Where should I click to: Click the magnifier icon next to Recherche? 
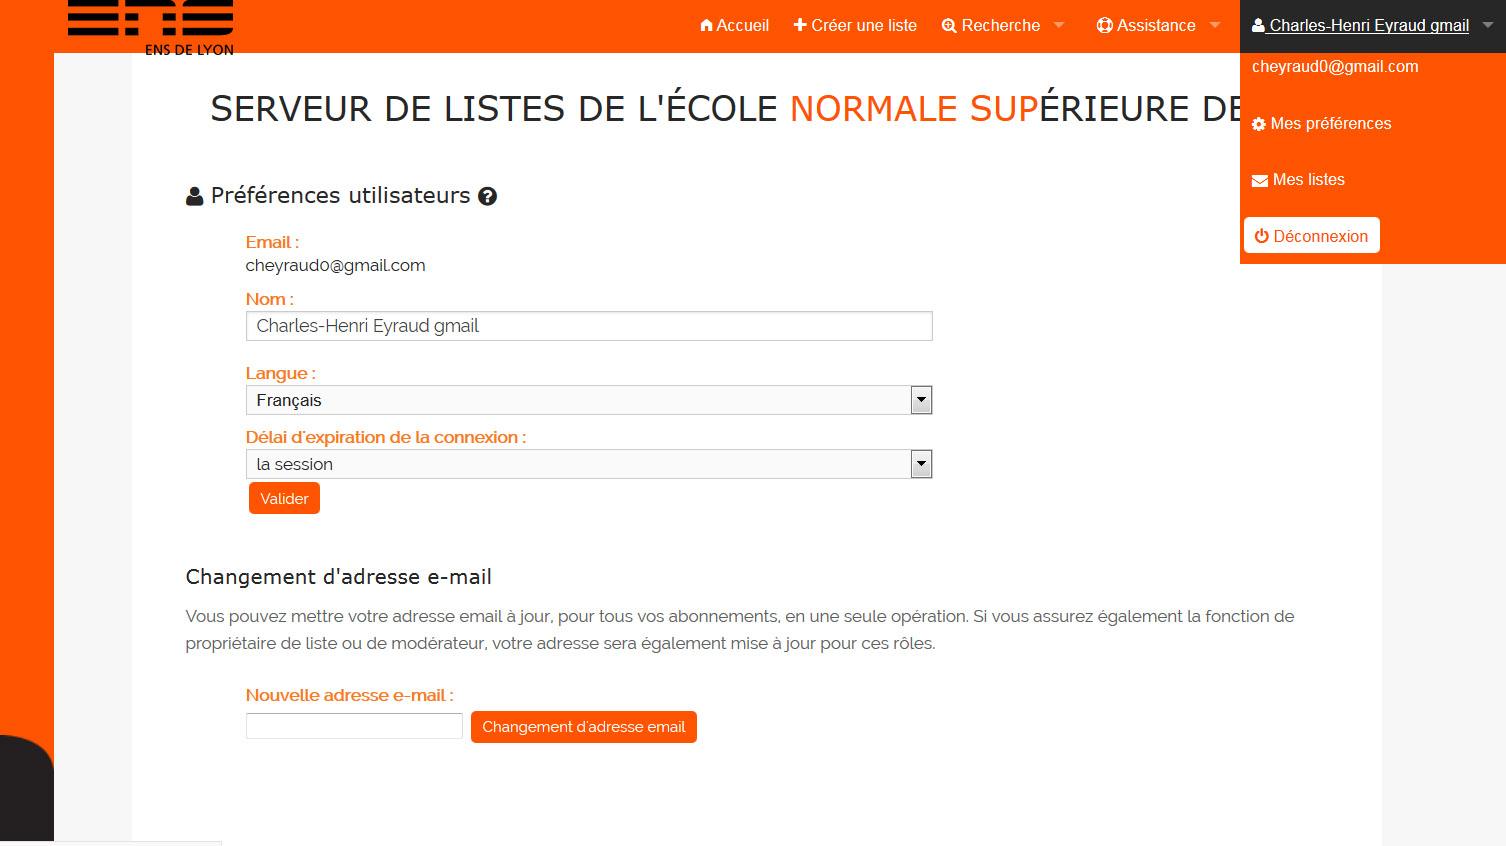pos(949,26)
